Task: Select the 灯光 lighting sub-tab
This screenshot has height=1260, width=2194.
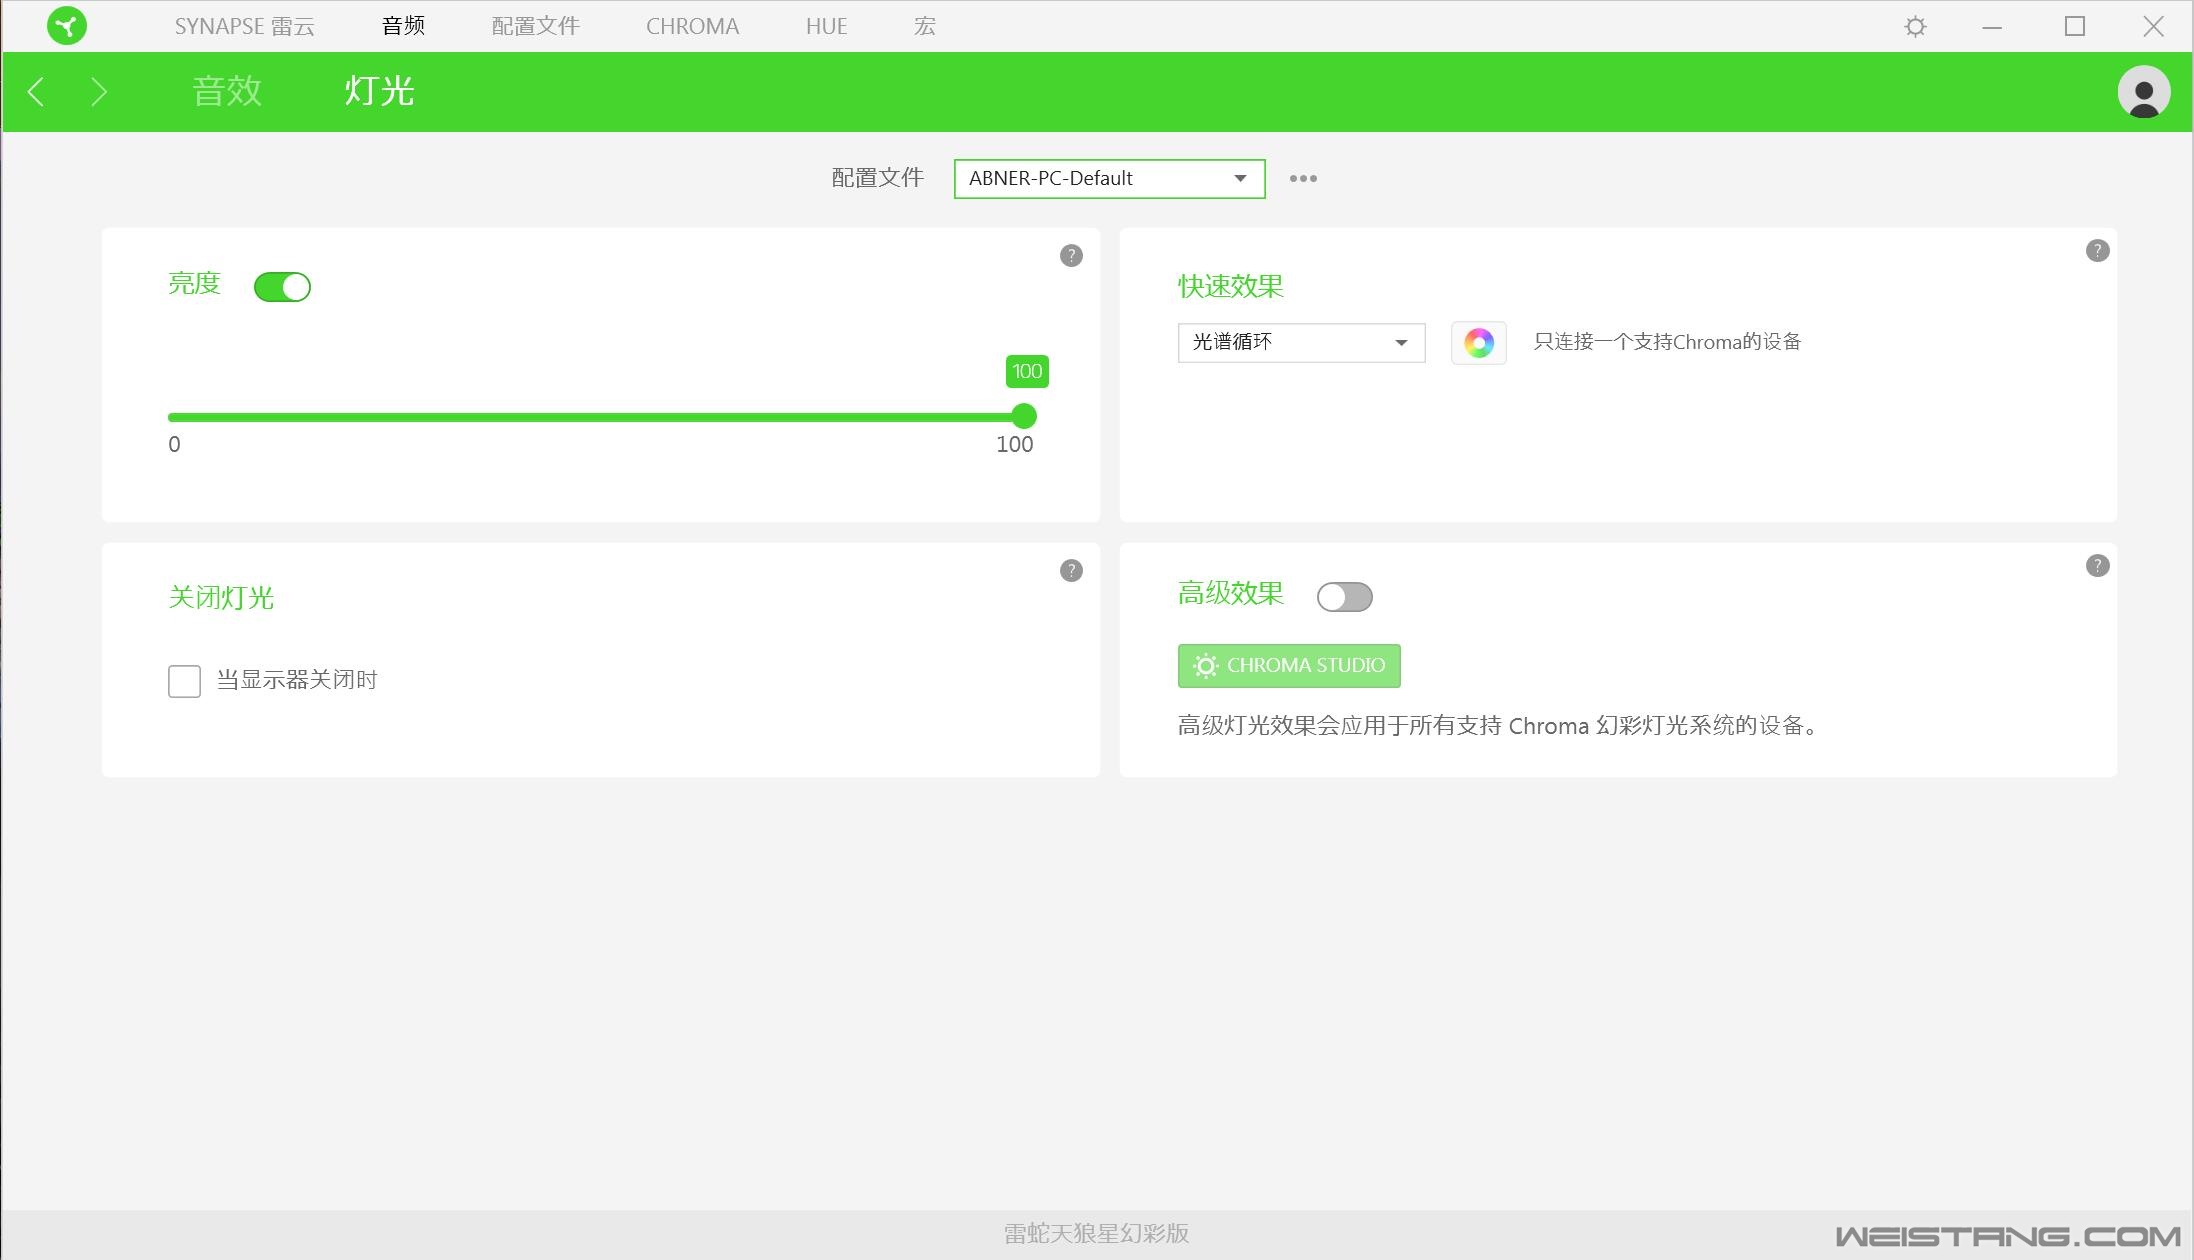Action: (x=379, y=91)
